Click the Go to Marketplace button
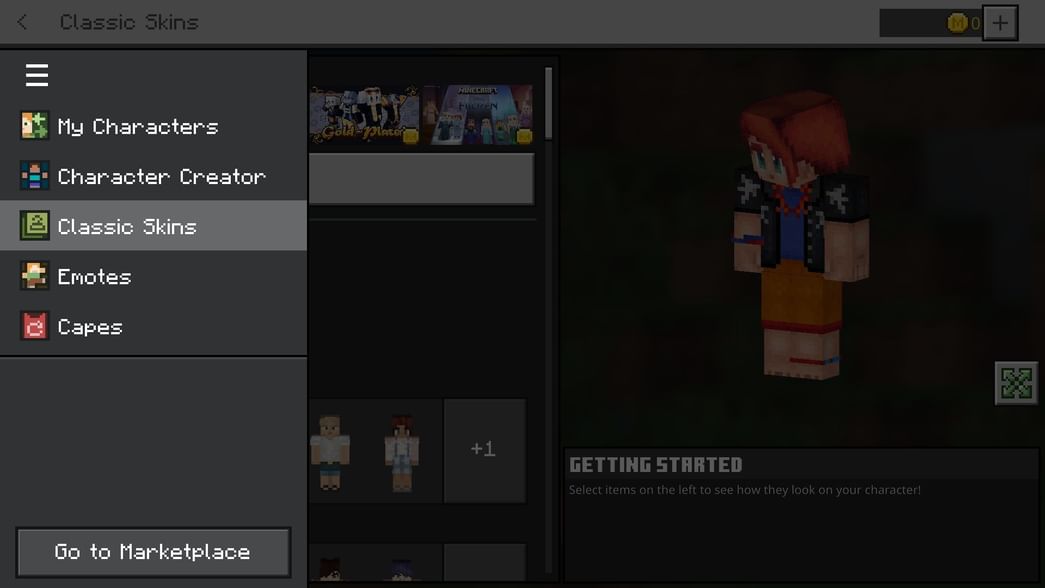 point(153,551)
